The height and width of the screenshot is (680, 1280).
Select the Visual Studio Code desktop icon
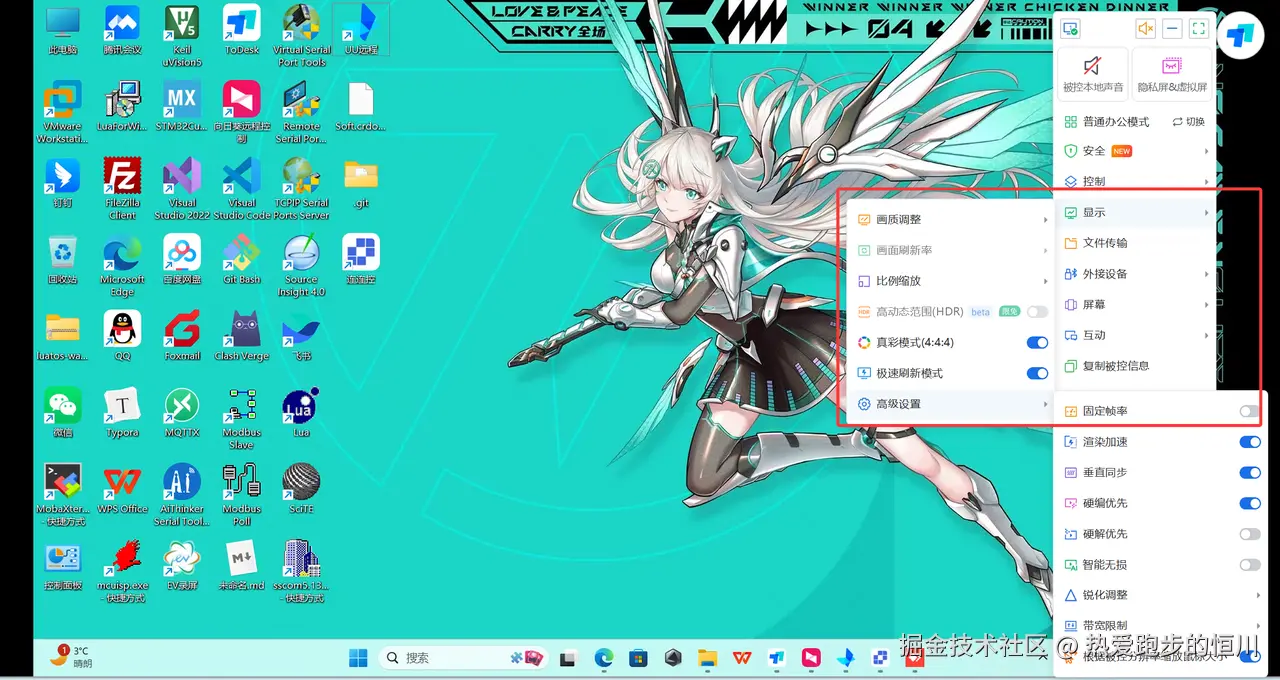pos(242,188)
